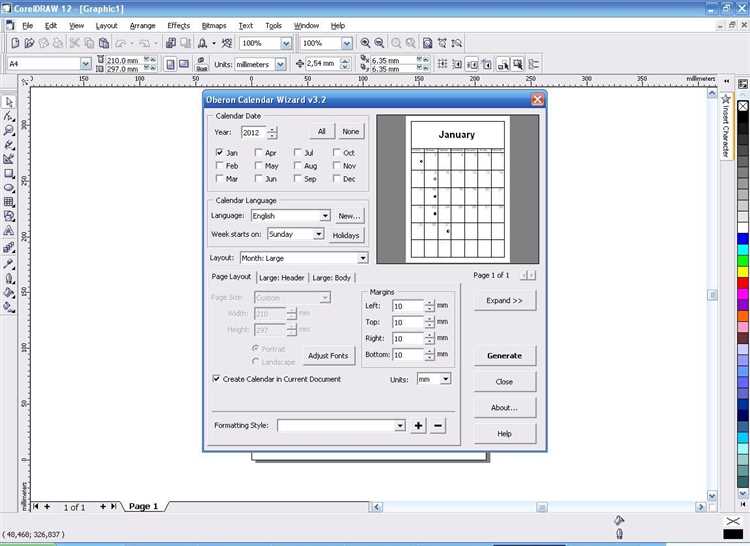Click the January calendar preview thumbnail

coord(457,189)
